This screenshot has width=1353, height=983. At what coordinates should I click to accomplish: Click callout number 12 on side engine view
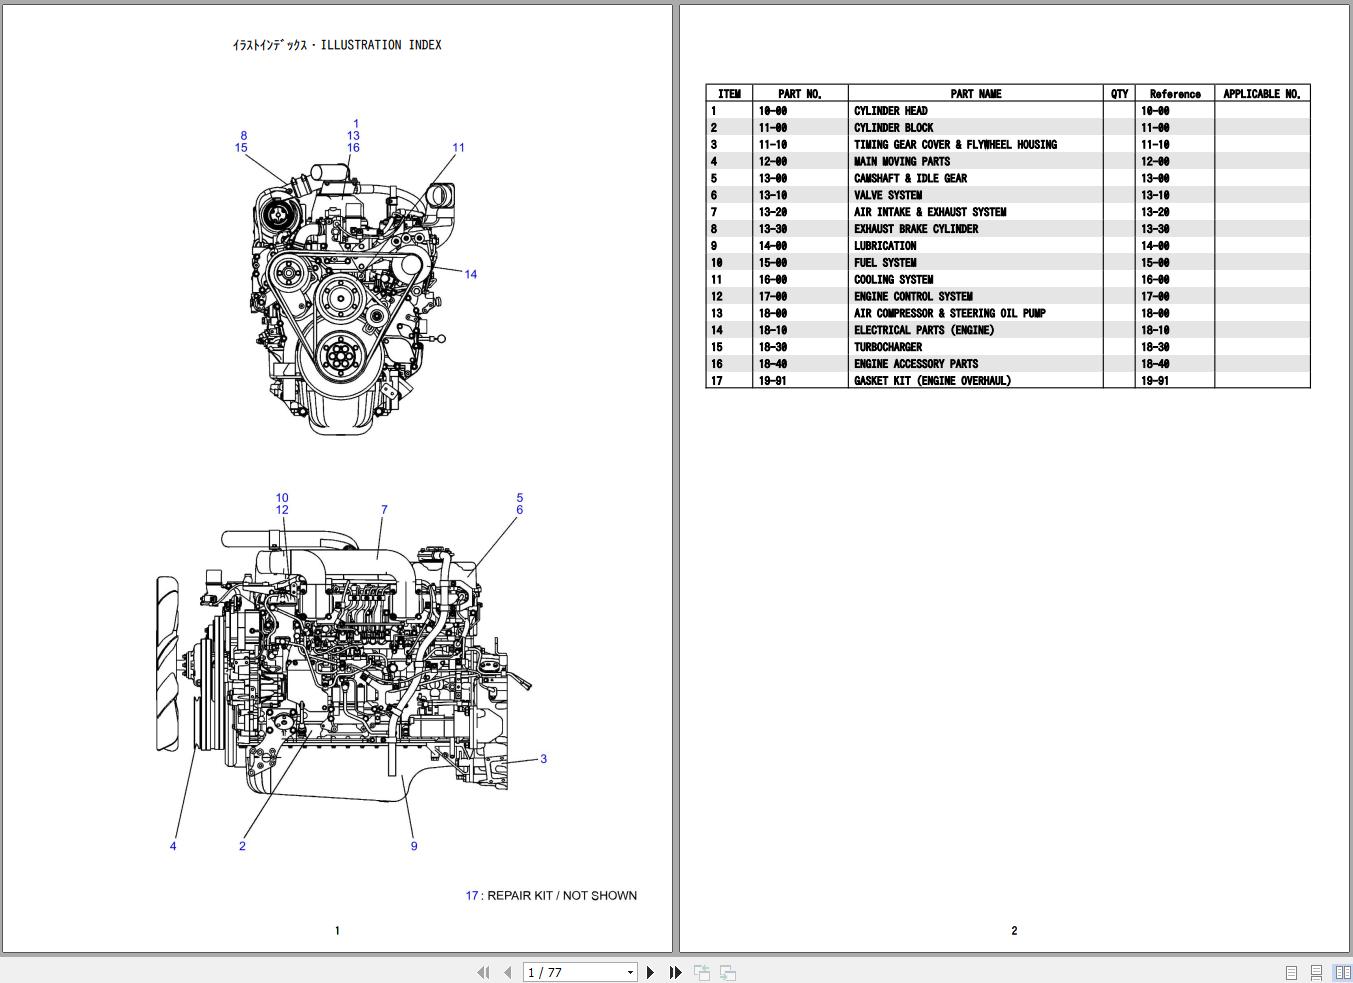tap(282, 509)
